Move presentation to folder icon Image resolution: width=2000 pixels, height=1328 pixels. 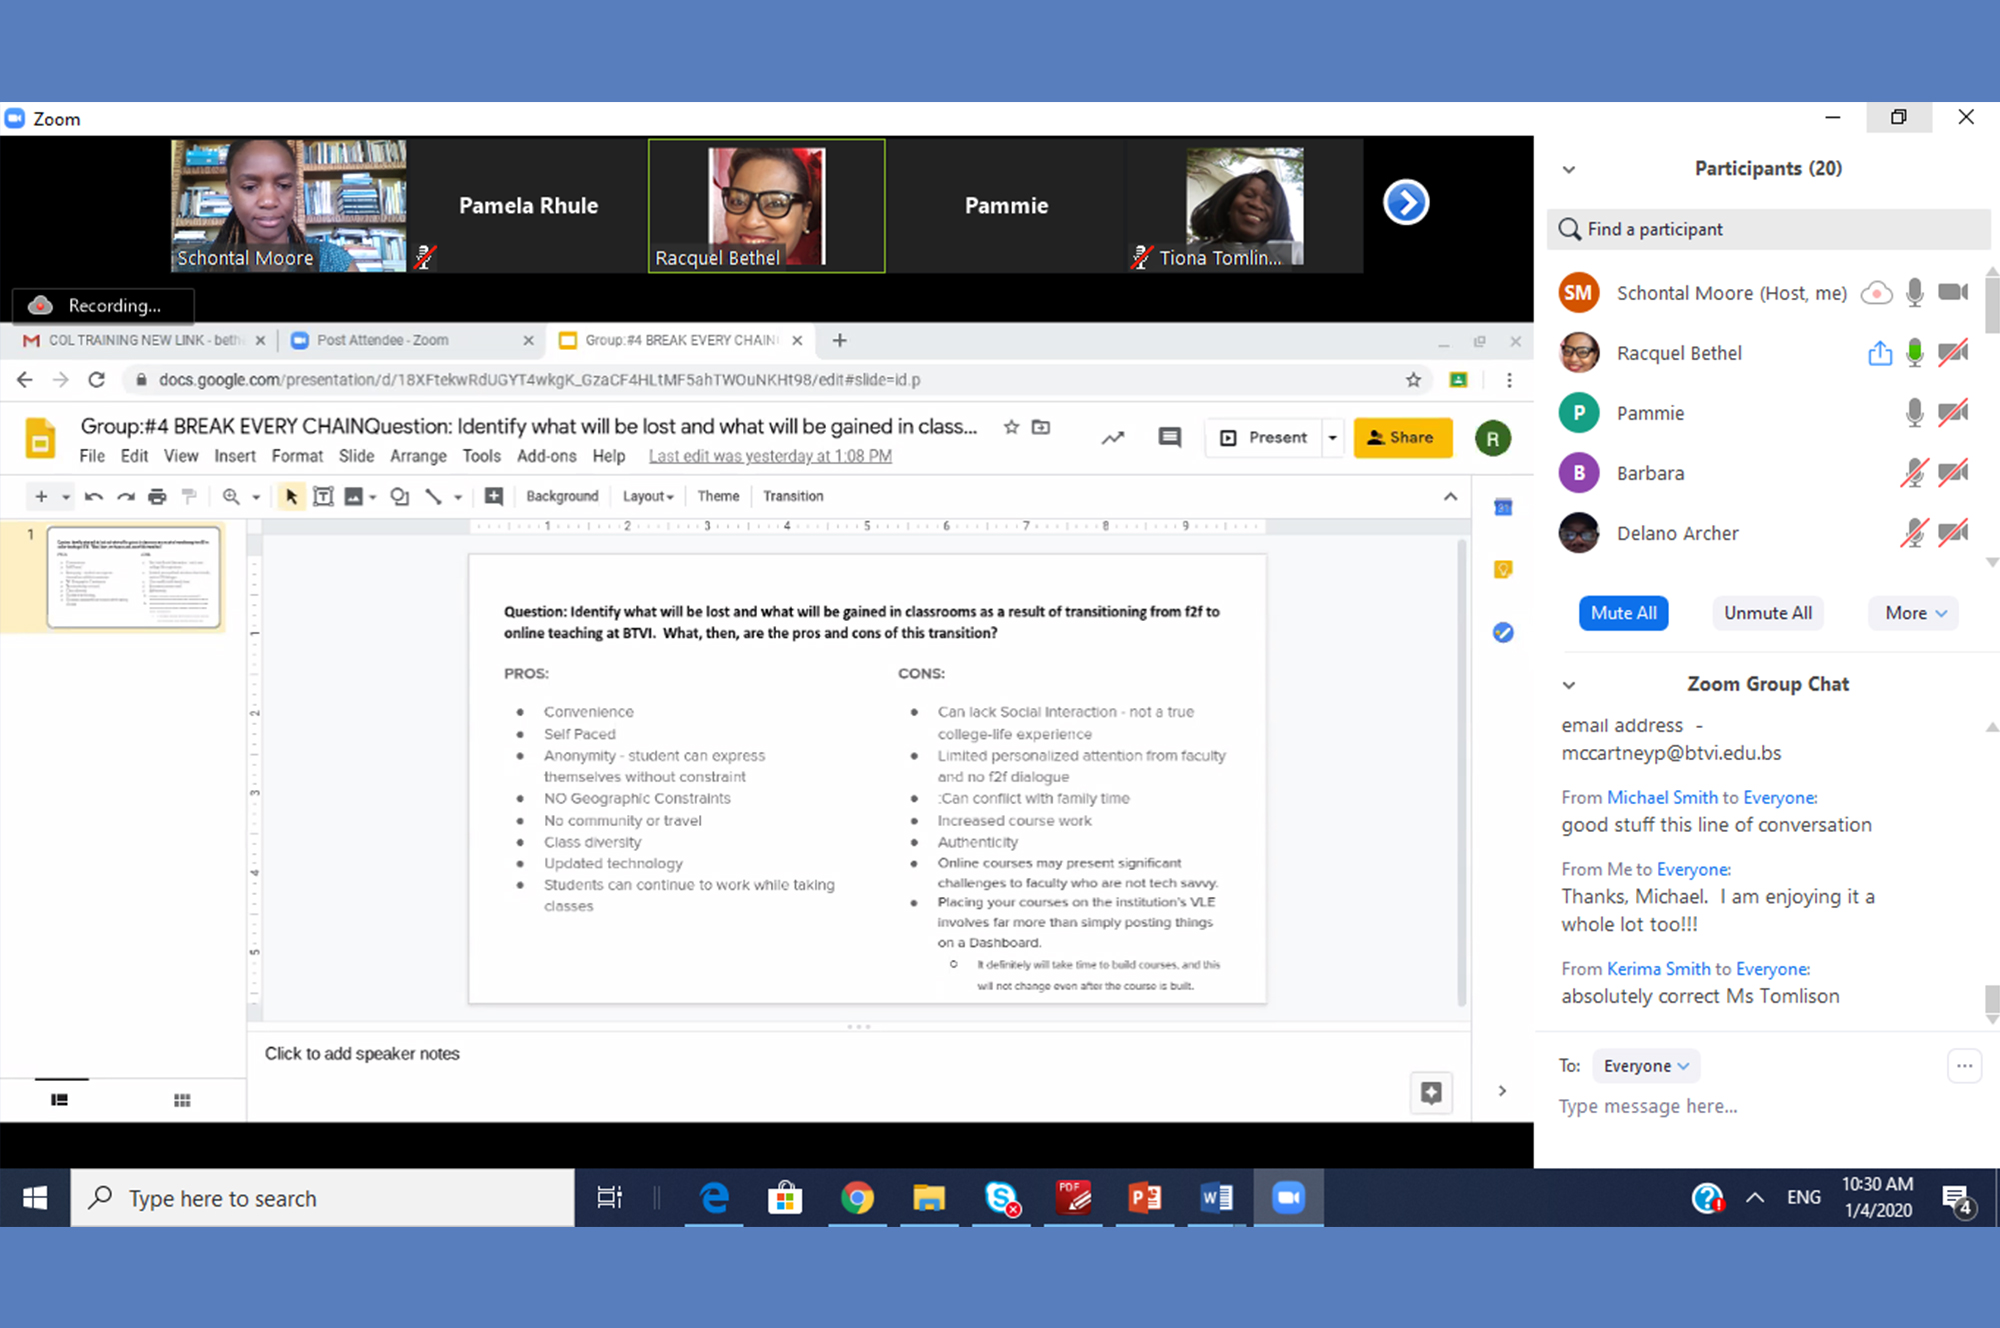(x=1041, y=427)
